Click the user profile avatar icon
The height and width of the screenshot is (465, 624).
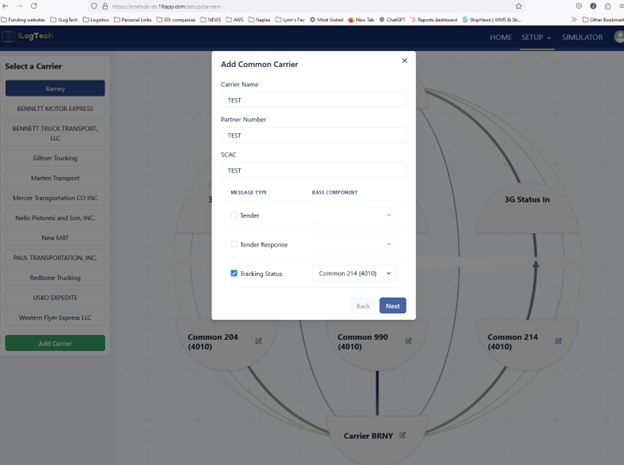tap(619, 37)
